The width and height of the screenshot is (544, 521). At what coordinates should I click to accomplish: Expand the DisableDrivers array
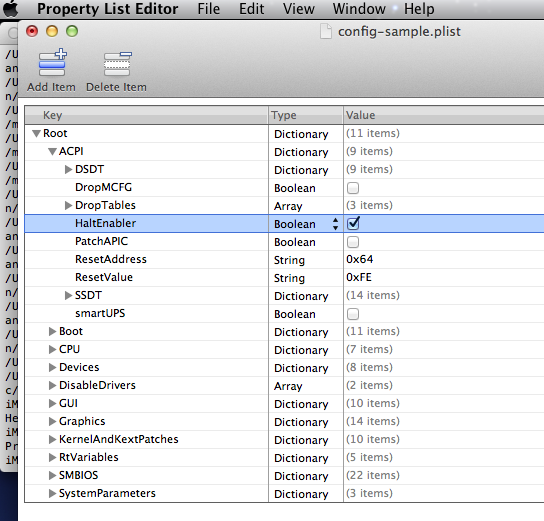pyautogui.click(x=52, y=385)
